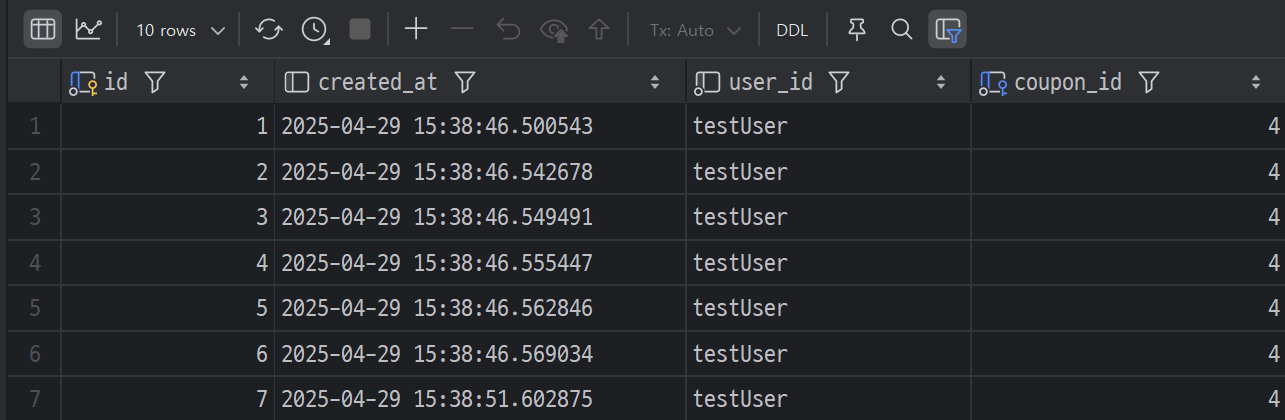Screen dimensions: 1285x420
Task: Open Tx: Auto transaction mode dropdown
Action: [x=695, y=30]
